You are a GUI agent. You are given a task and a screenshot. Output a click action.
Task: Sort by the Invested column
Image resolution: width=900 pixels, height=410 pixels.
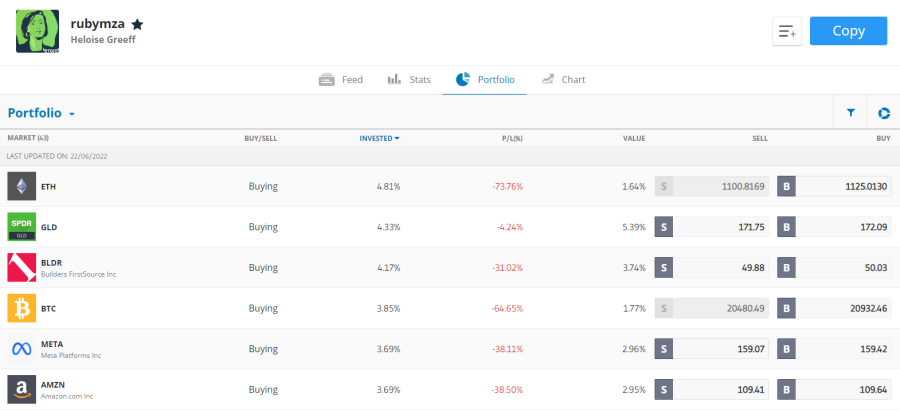tap(379, 138)
